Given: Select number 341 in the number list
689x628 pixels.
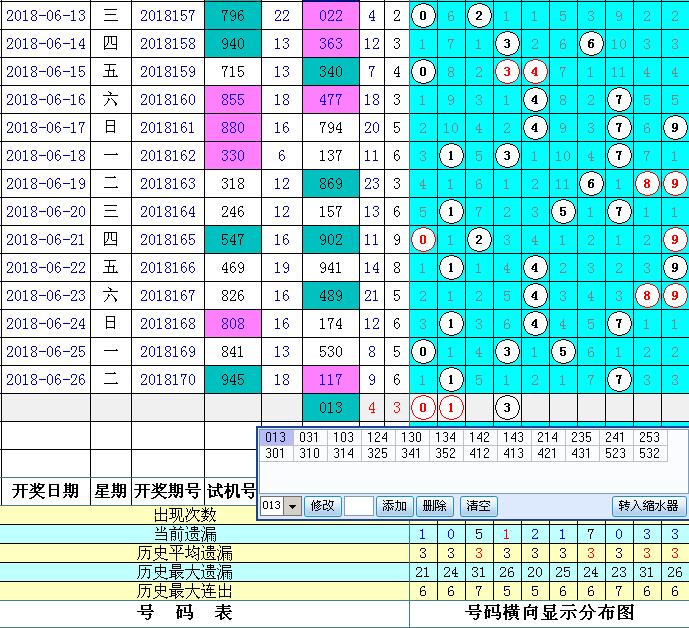Looking at the screenshot, I should (x=411, y=453).
